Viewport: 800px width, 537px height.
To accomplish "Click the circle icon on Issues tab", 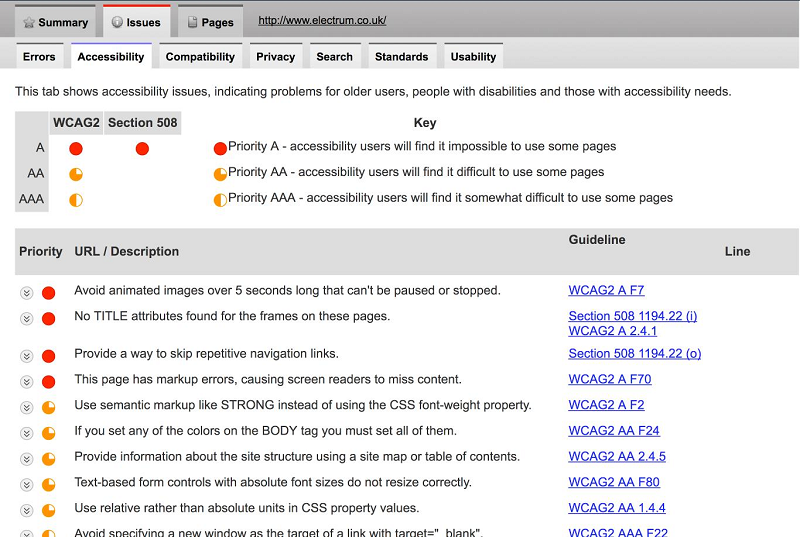I will coord(117,22).
